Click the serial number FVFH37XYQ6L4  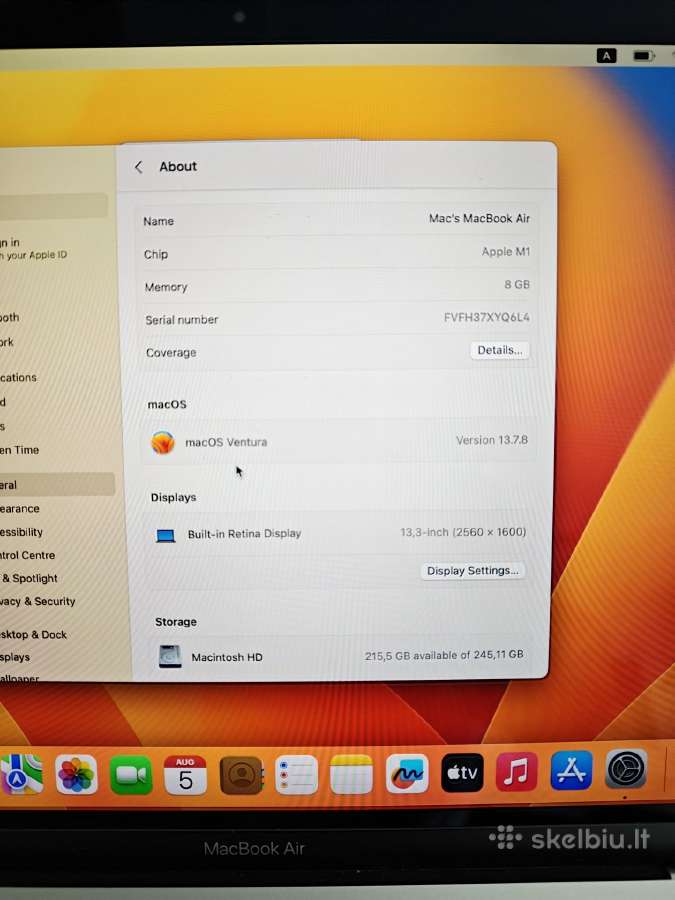[487, 317]
